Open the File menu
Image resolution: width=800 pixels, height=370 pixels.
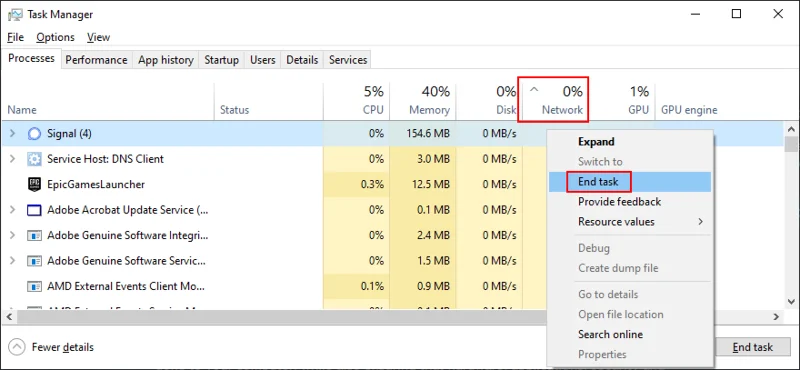pyautogui.click(x=15, y=37)
